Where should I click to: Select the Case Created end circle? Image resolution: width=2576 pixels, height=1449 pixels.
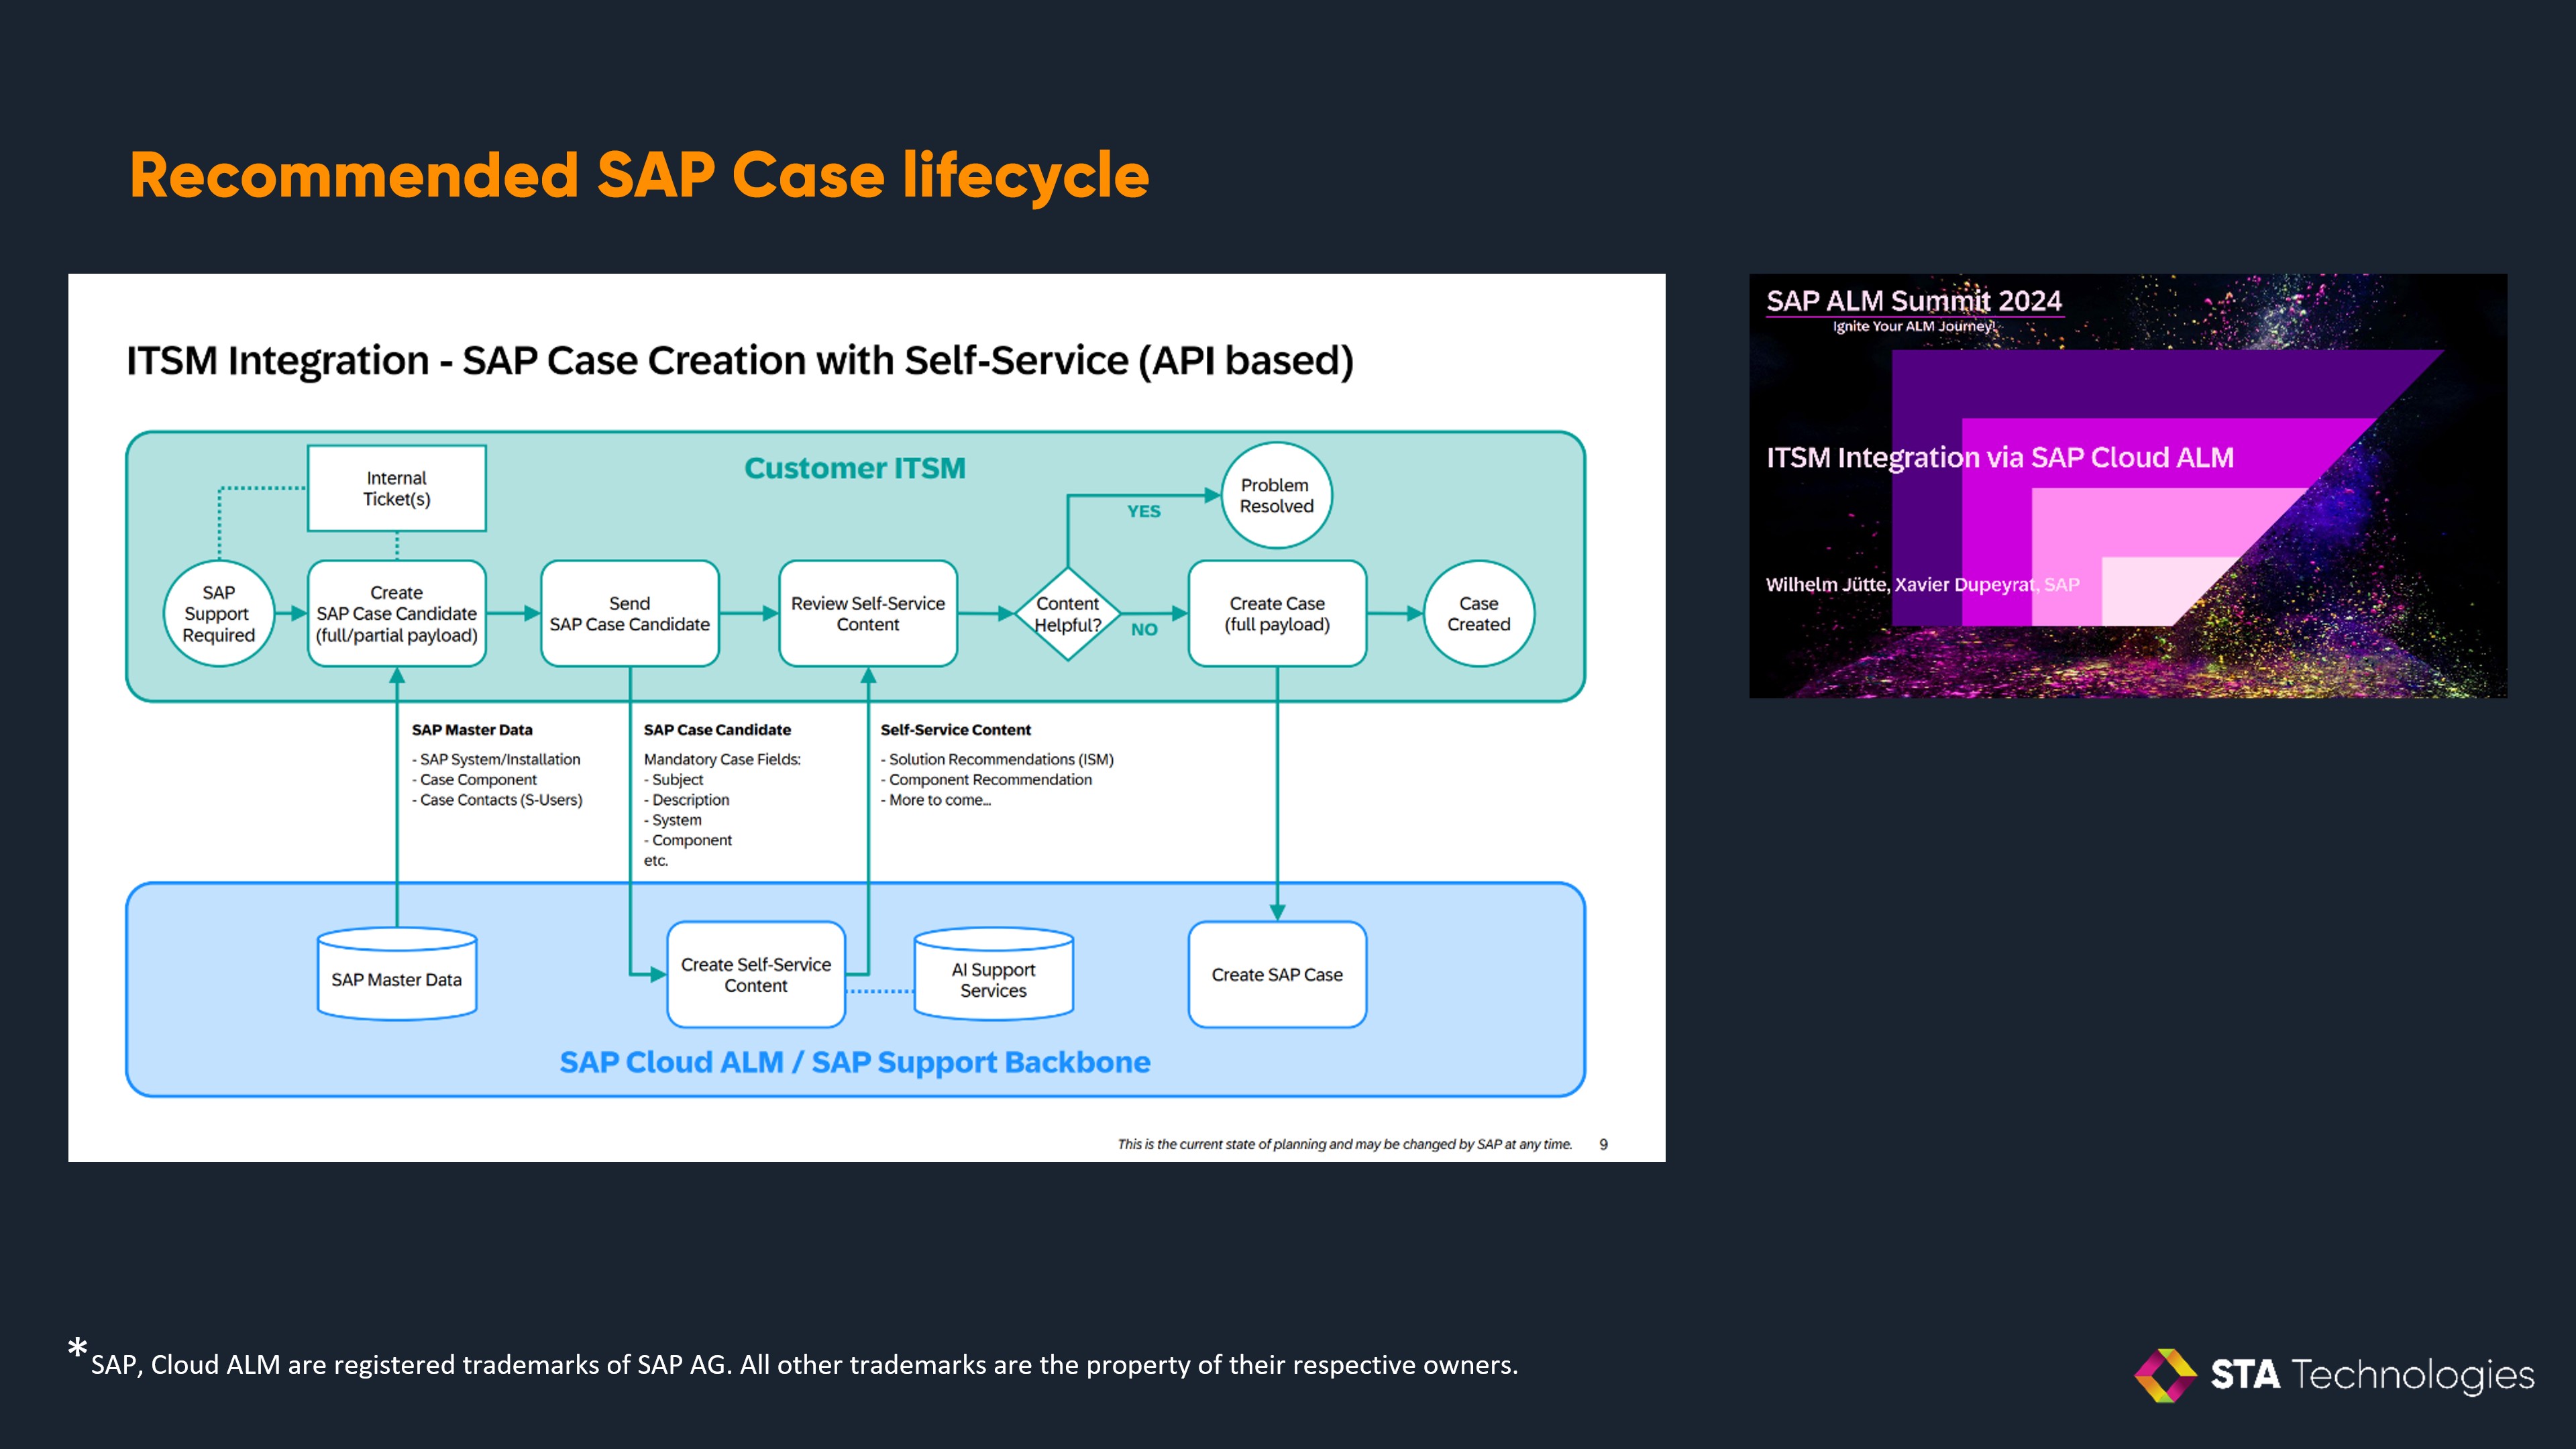(1478, 614)
